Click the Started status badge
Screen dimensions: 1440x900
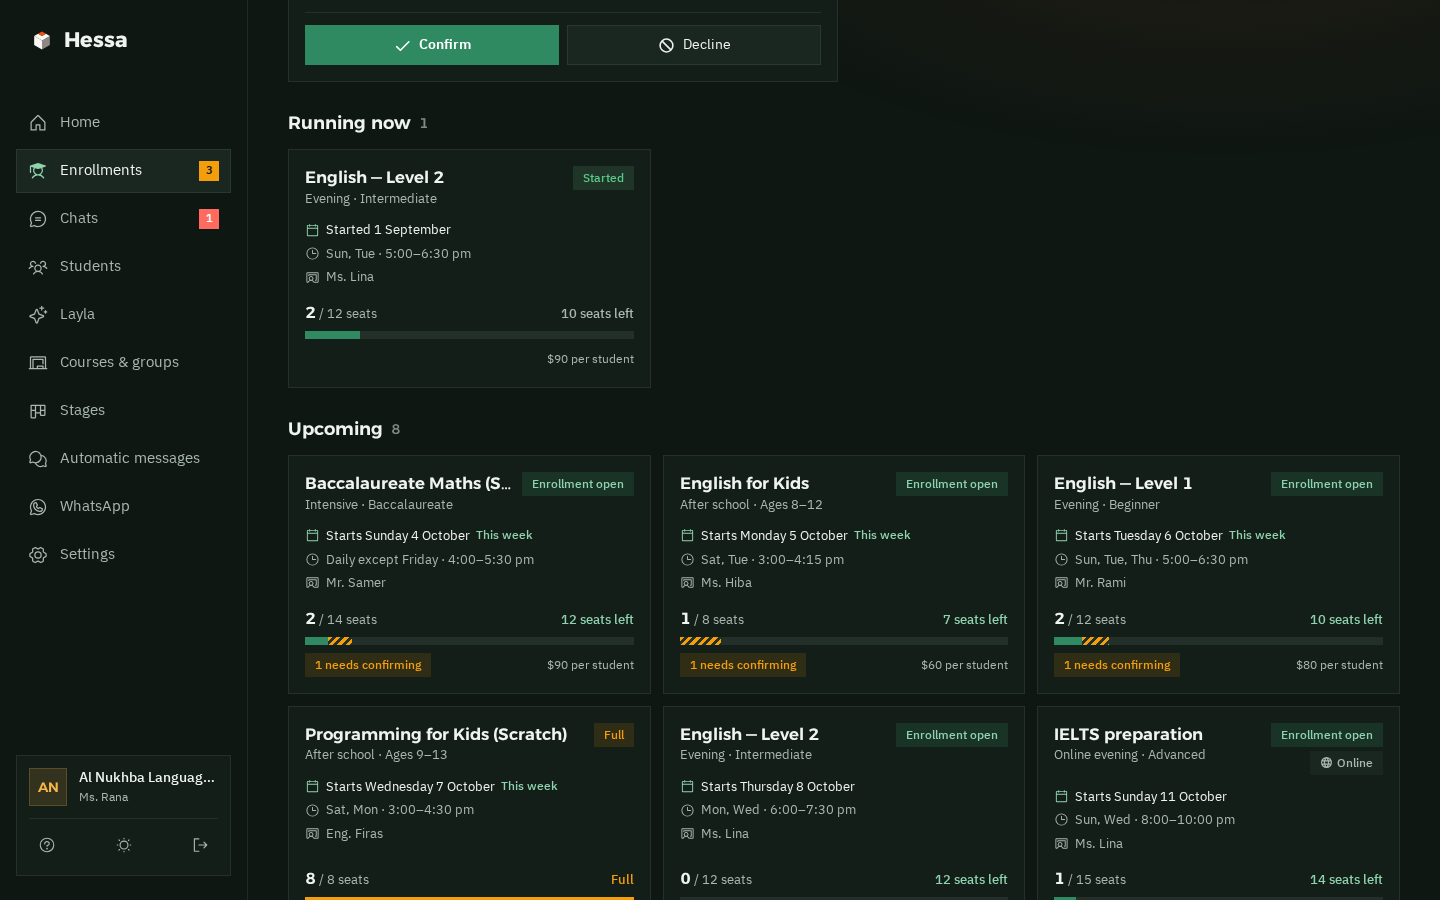point(603,178)
